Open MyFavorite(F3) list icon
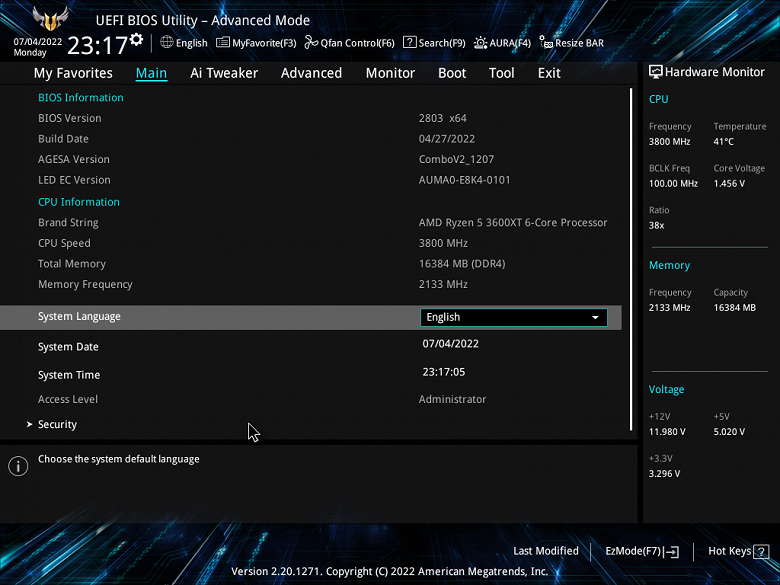This screenshot has height=585, width=780. coord(222,43)
